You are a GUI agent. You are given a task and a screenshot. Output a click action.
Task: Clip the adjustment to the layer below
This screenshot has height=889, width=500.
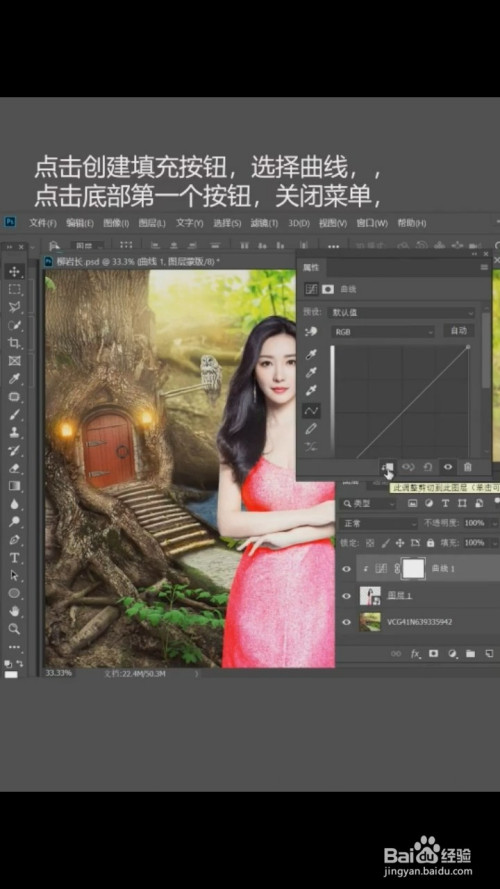(388, 467)
